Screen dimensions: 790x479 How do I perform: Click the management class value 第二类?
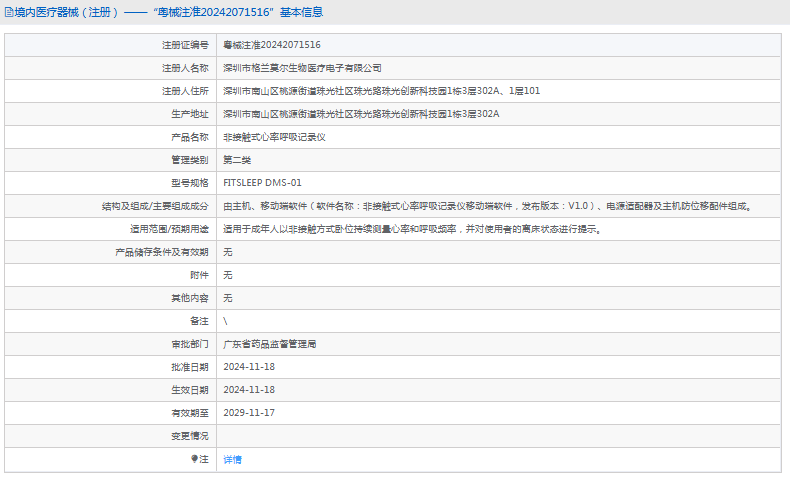pos(237,160)
